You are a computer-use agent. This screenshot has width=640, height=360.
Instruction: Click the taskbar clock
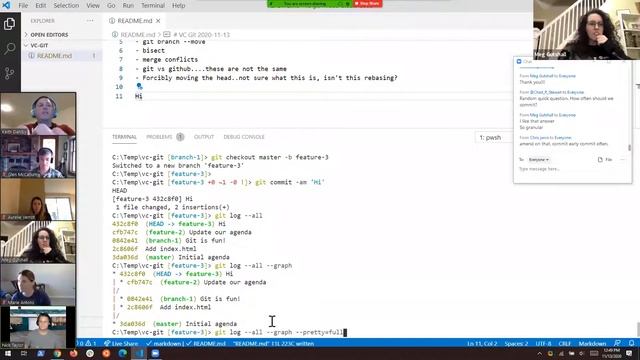pyautogui.click(x=611, y=353)
